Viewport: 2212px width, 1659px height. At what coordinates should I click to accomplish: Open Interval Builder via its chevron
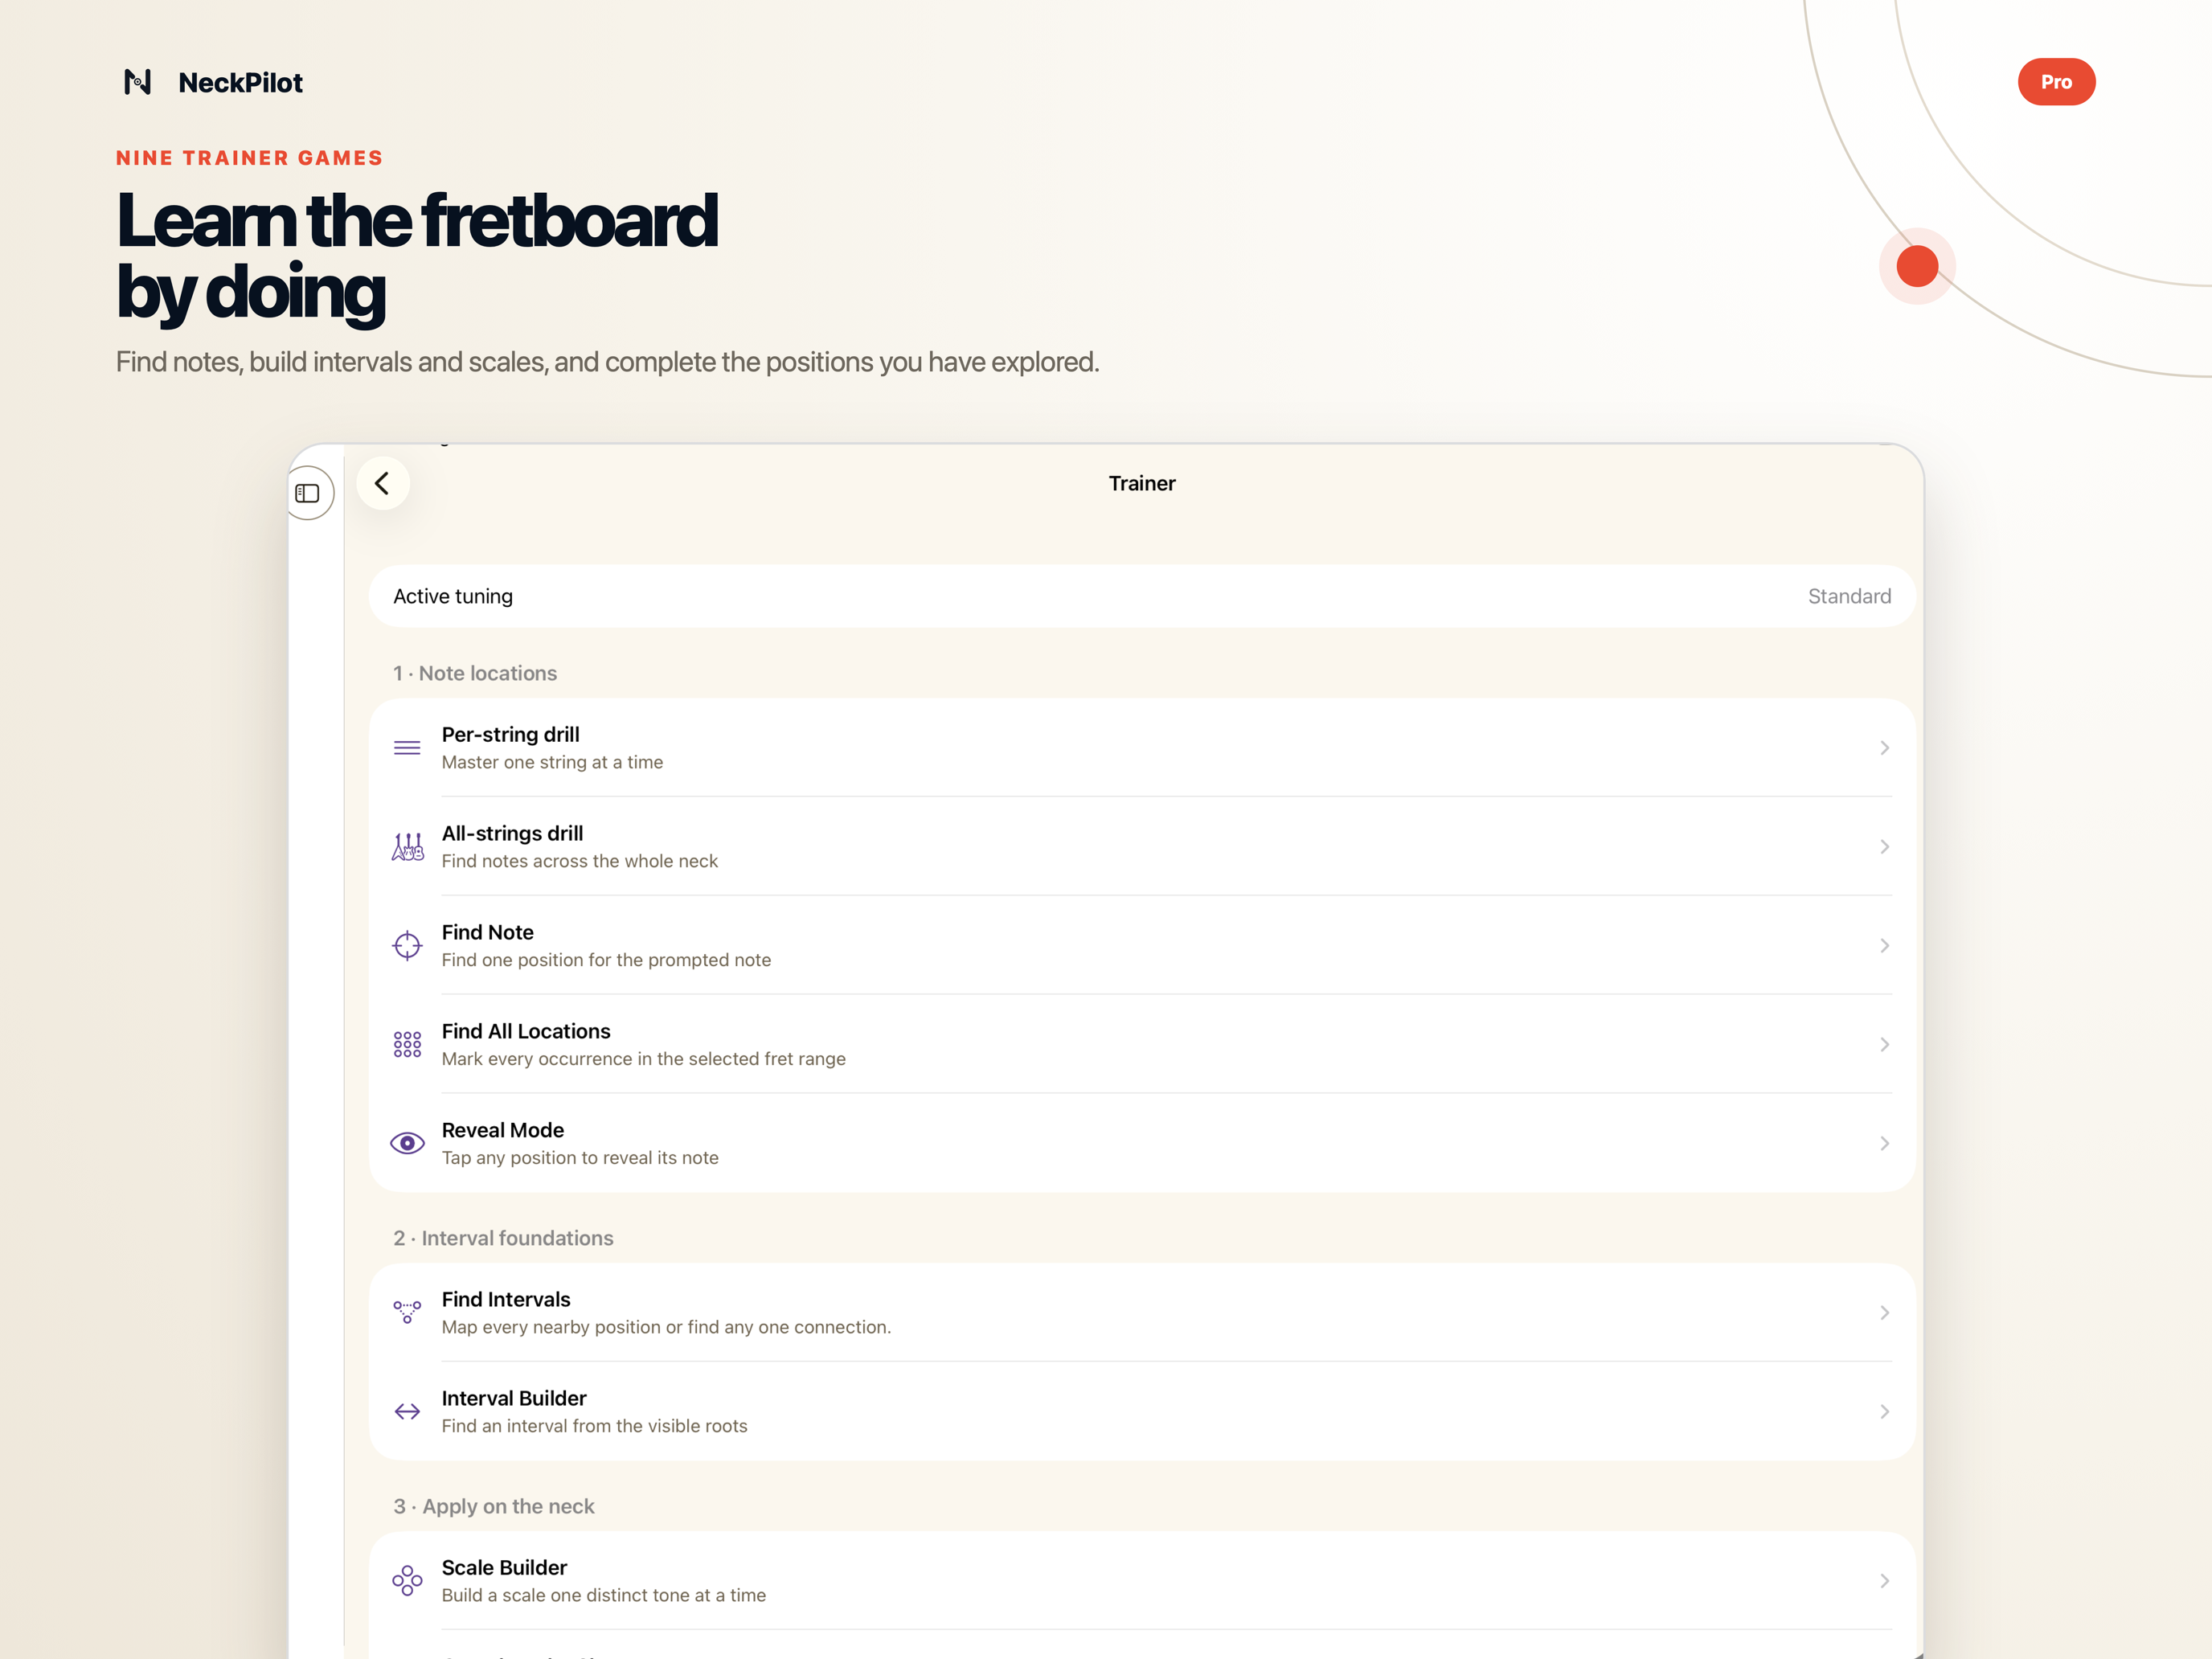(1884, 1411)
